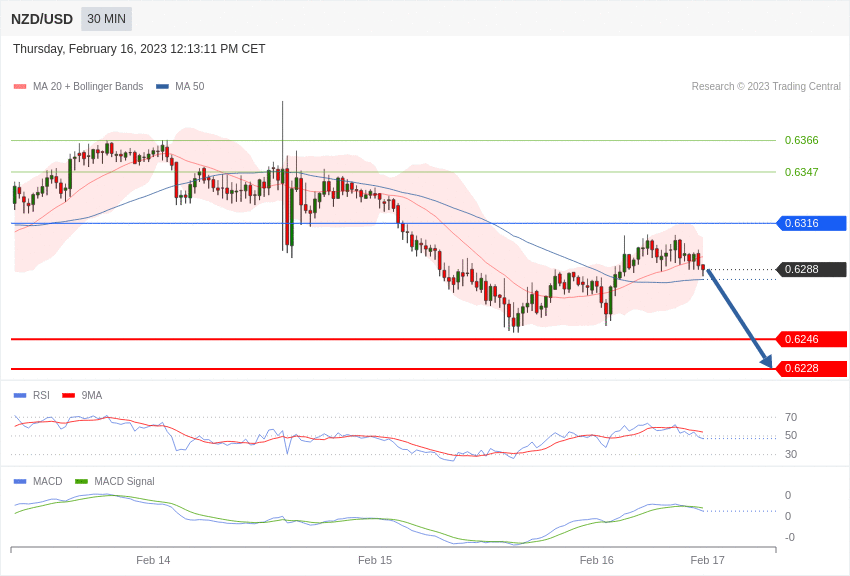850x576 pixels.
Task: Click the 9MA legend label
Action: [x=92, y=396]
